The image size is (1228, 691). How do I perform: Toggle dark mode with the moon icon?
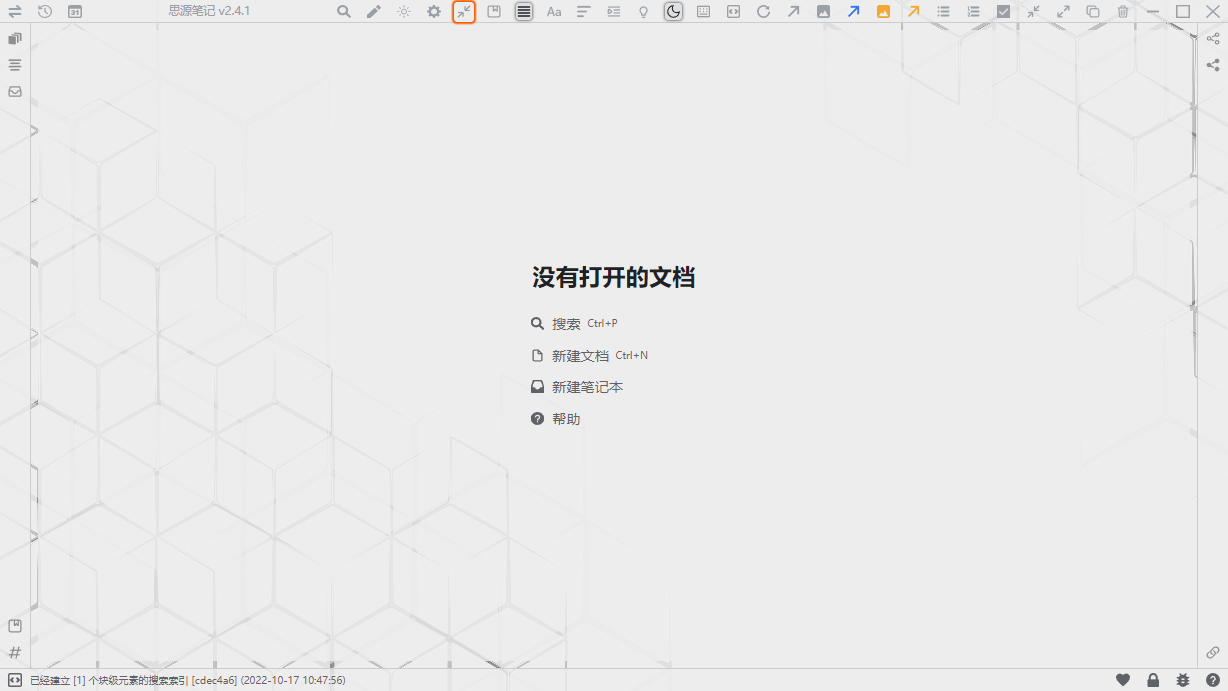pyautogui.click(x=674, y=12)
